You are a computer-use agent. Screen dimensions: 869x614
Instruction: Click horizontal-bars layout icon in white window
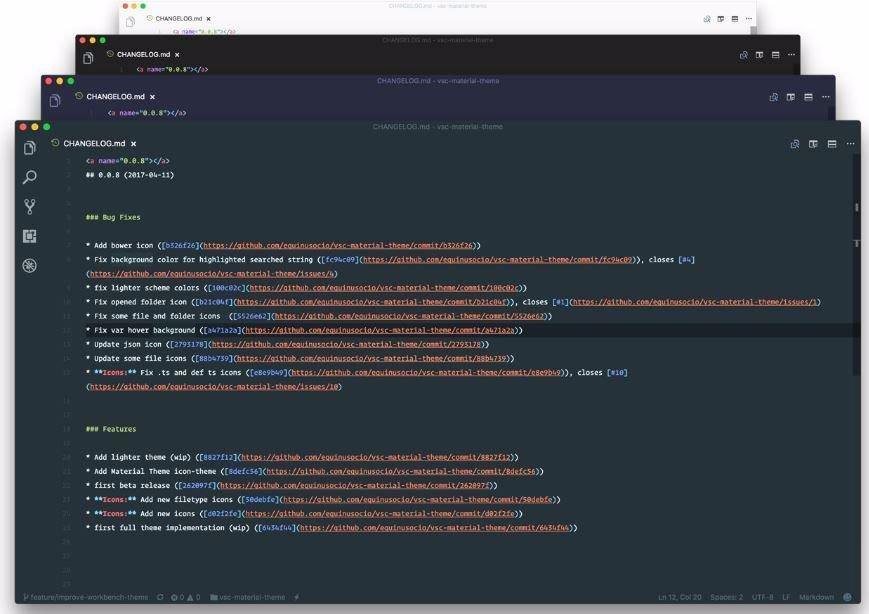[x=735, y=19]
